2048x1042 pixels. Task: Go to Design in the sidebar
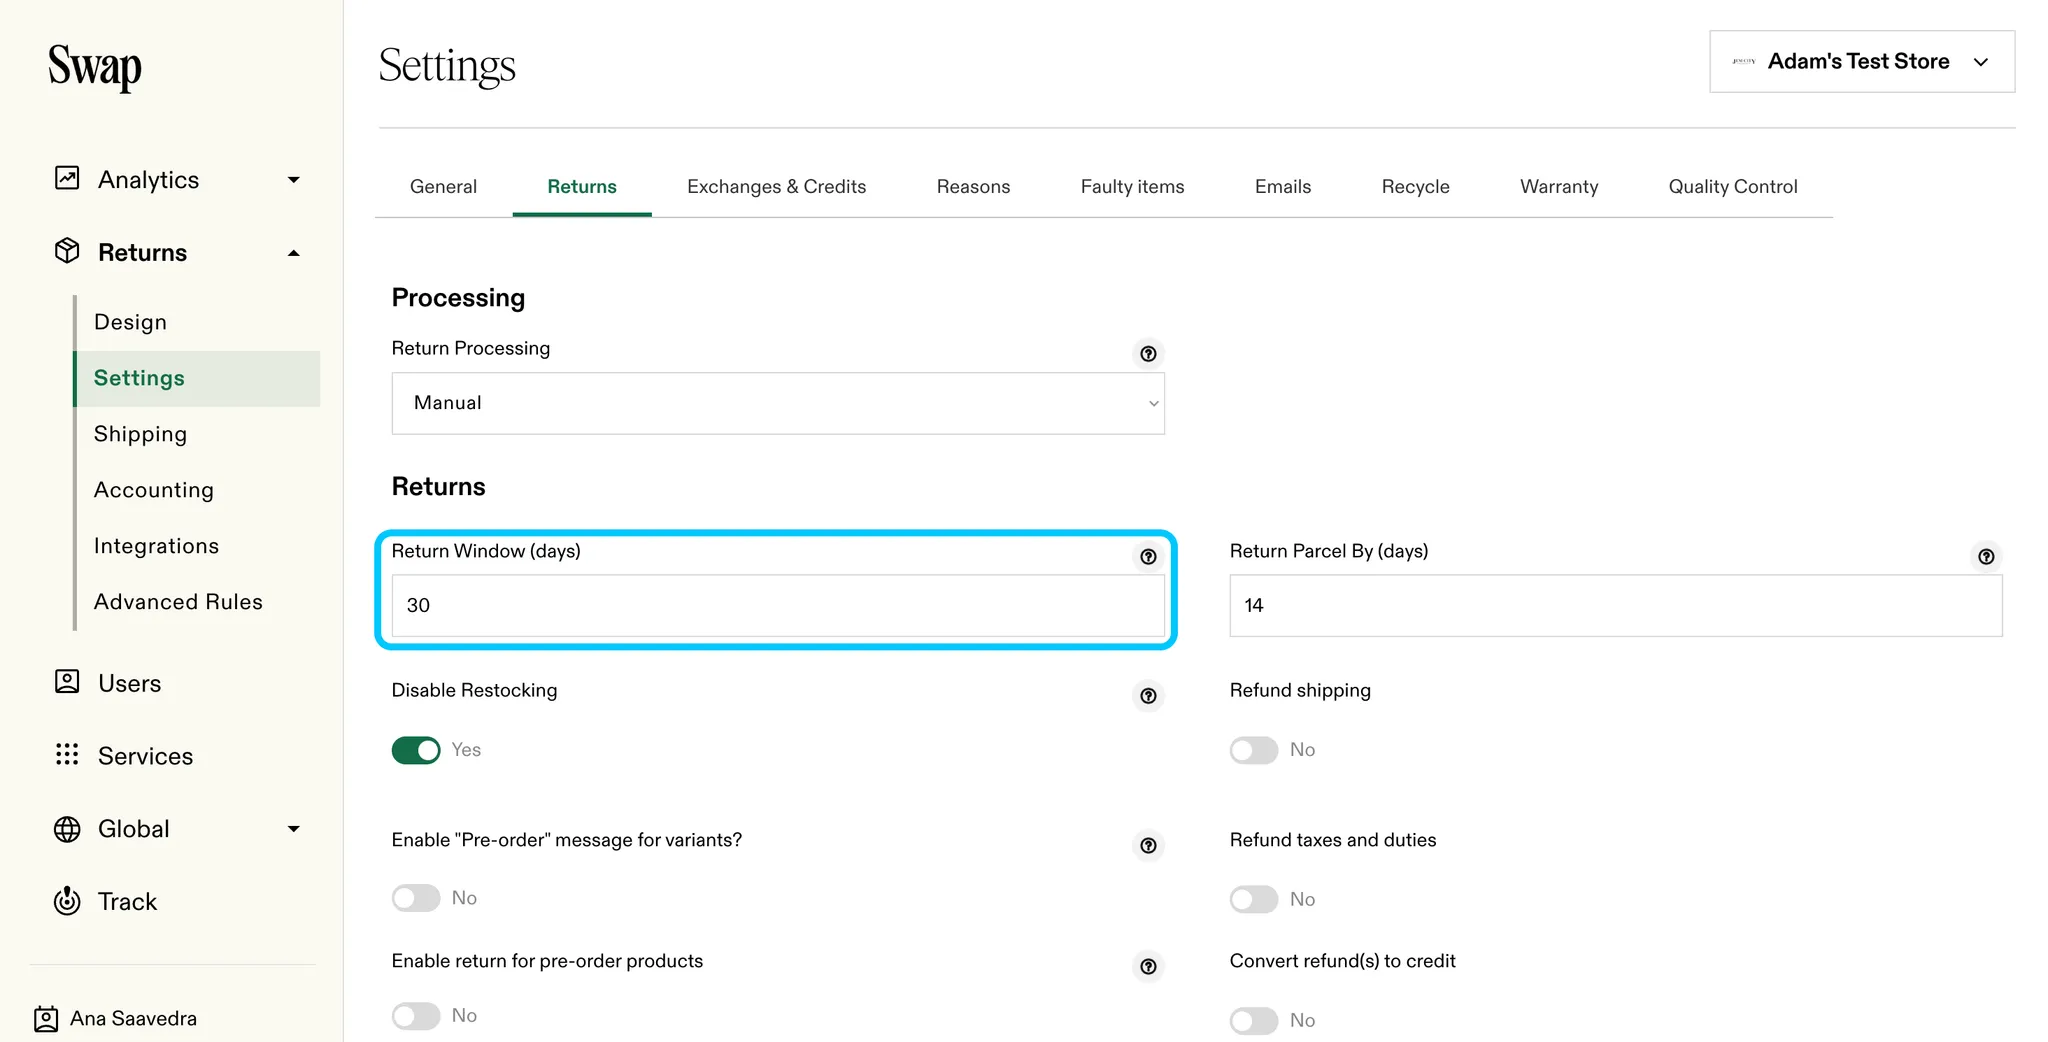pos(130,322)
